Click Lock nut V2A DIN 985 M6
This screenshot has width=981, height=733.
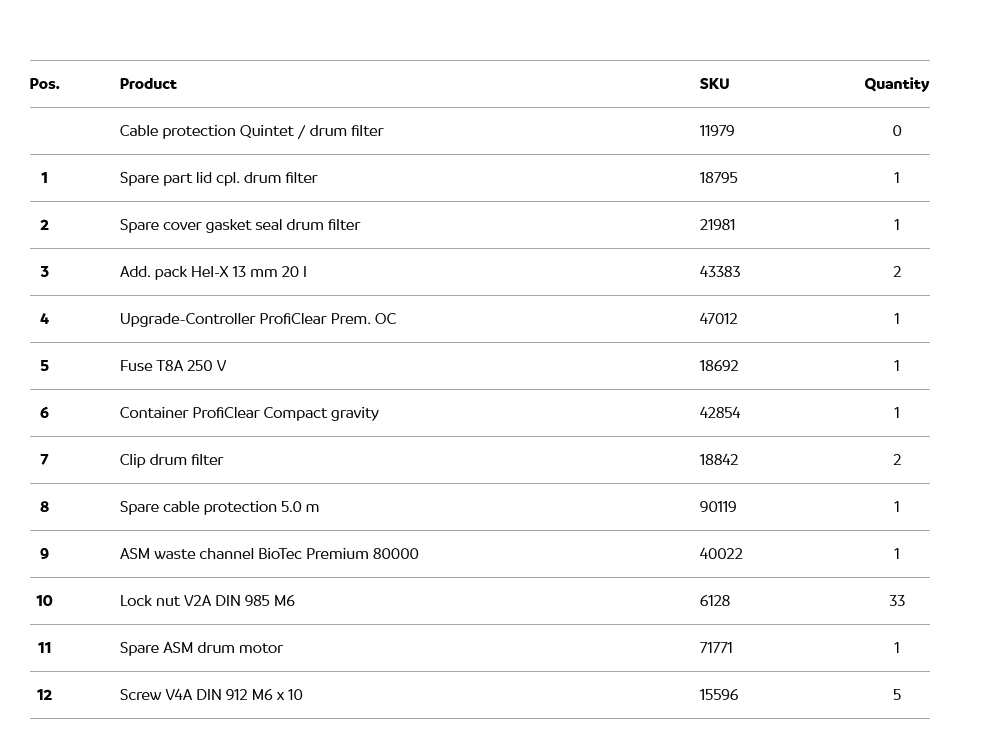207,601
